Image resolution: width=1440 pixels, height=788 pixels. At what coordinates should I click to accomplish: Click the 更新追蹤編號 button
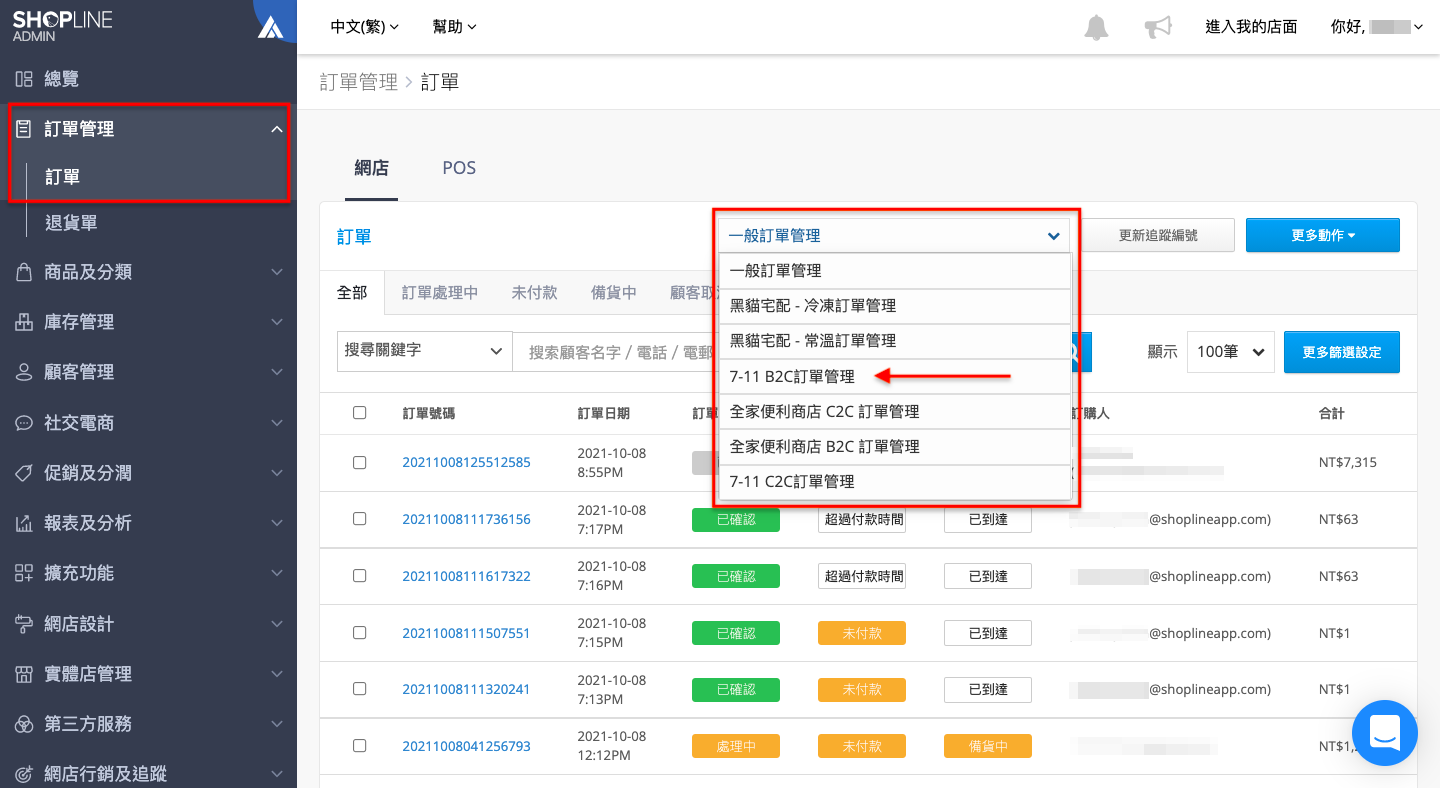pyautogui.click(x=1158, y=236)
